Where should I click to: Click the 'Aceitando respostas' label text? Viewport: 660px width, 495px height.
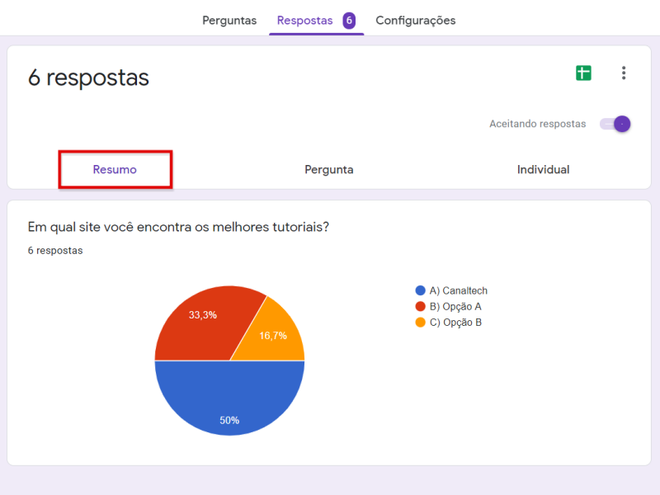(538, 124)
